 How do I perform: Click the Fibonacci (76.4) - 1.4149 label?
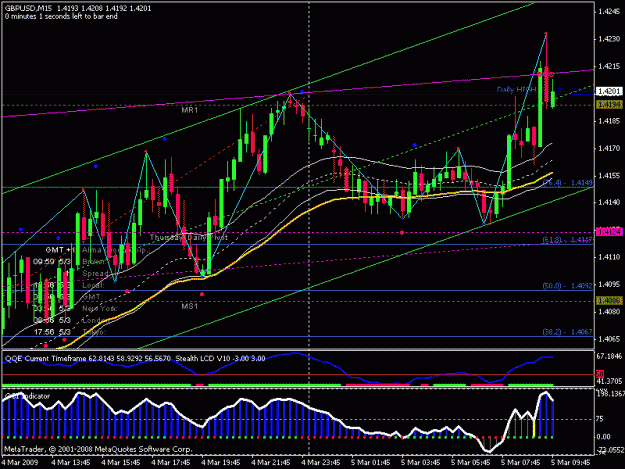568,182
